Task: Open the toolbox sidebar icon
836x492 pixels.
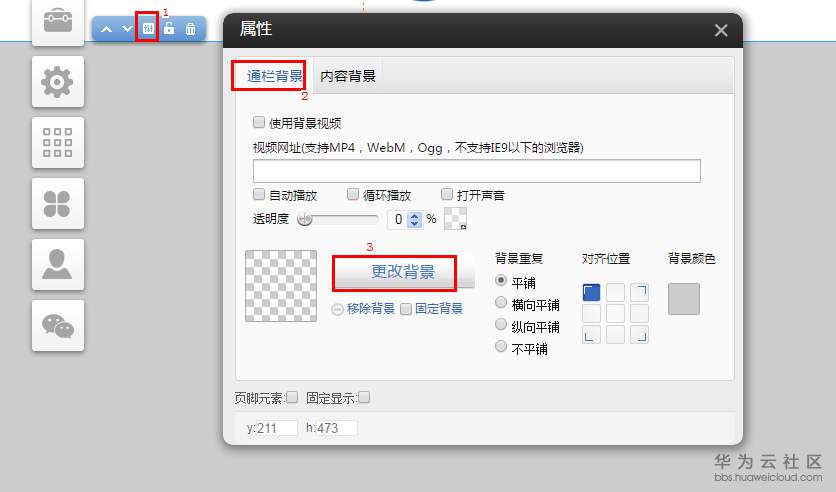Action: coord(58,21)
